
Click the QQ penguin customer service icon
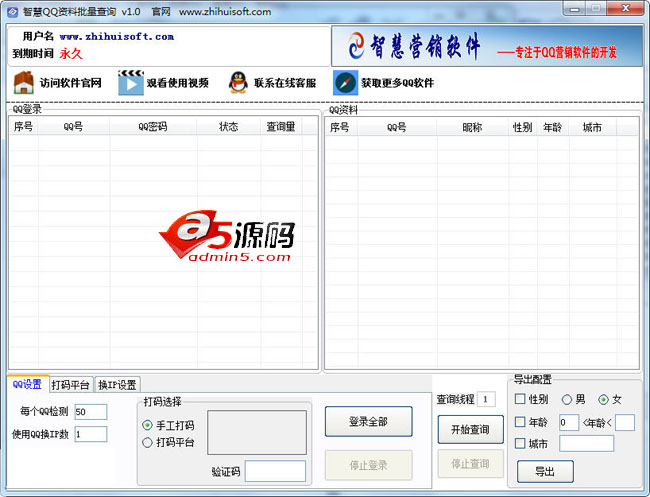pos(238,82)
